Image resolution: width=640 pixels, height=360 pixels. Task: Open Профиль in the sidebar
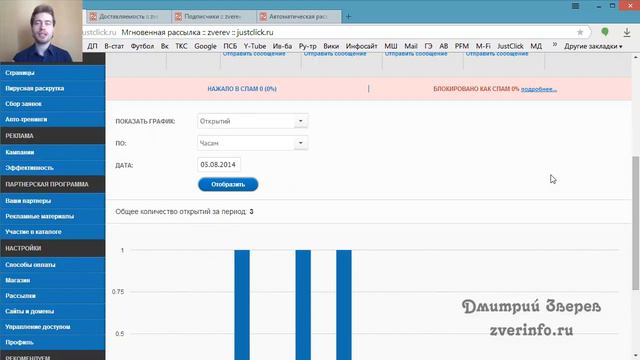point(53,342)
